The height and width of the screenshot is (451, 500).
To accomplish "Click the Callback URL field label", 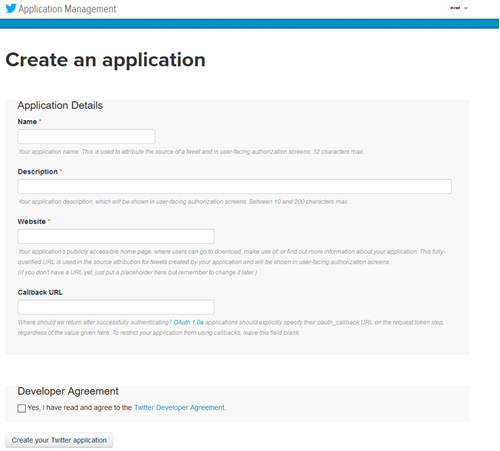I will pyautogui.click(x=40, y=292).
